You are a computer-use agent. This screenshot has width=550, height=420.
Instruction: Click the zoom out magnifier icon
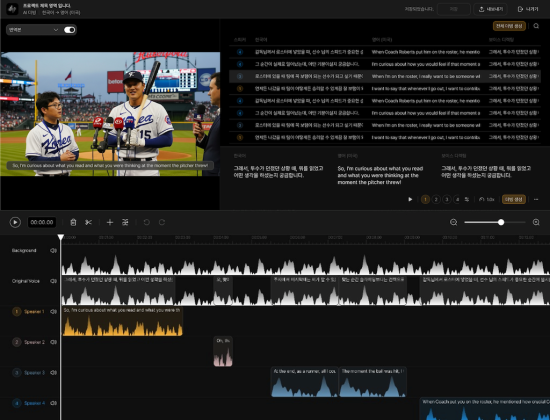pos(454,222)
